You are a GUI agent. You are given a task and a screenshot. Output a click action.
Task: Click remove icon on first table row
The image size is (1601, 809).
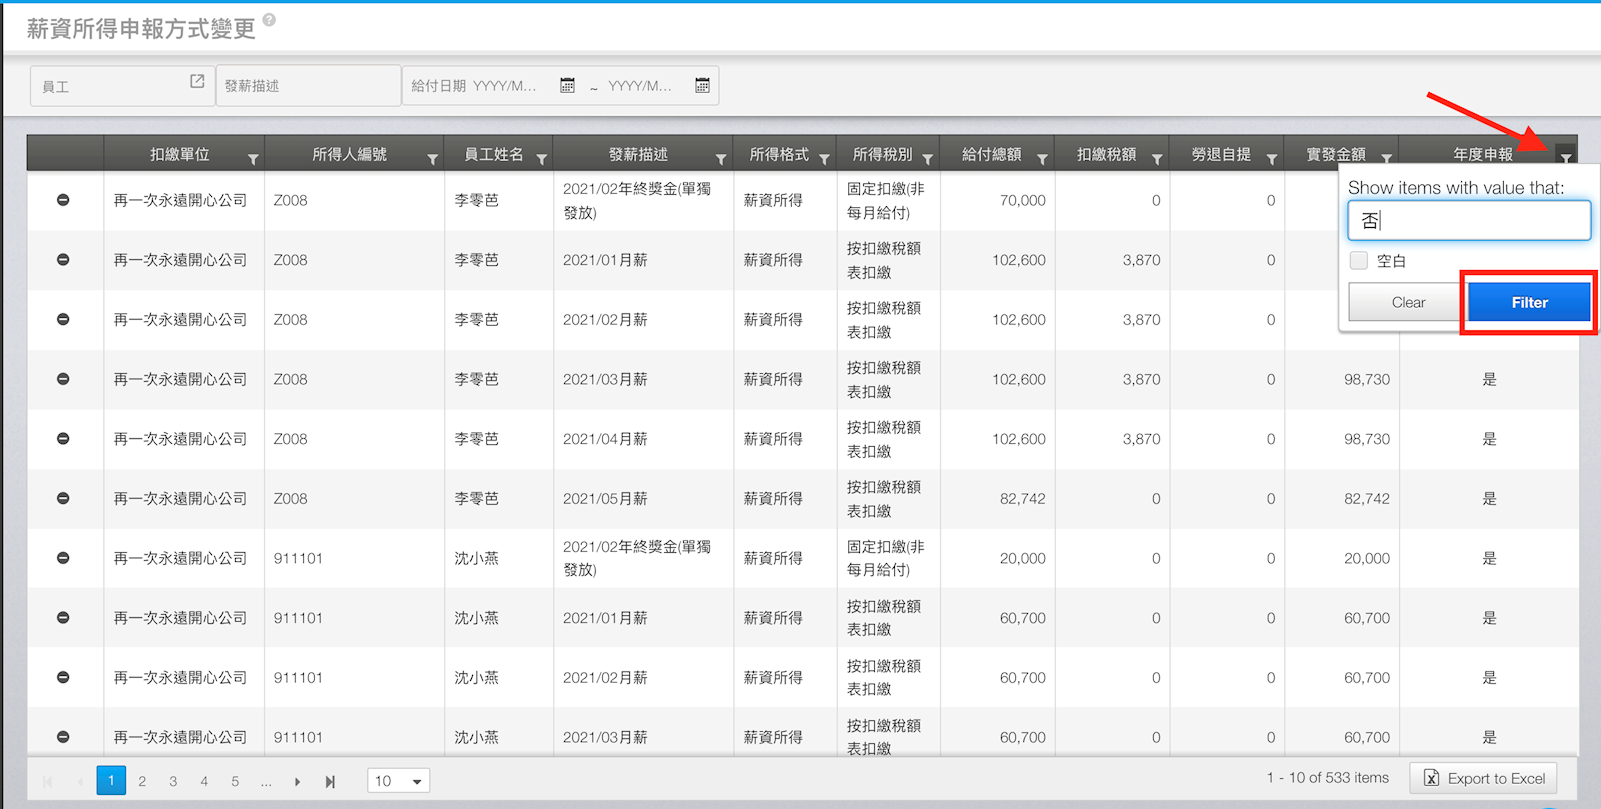click(63, 200)
